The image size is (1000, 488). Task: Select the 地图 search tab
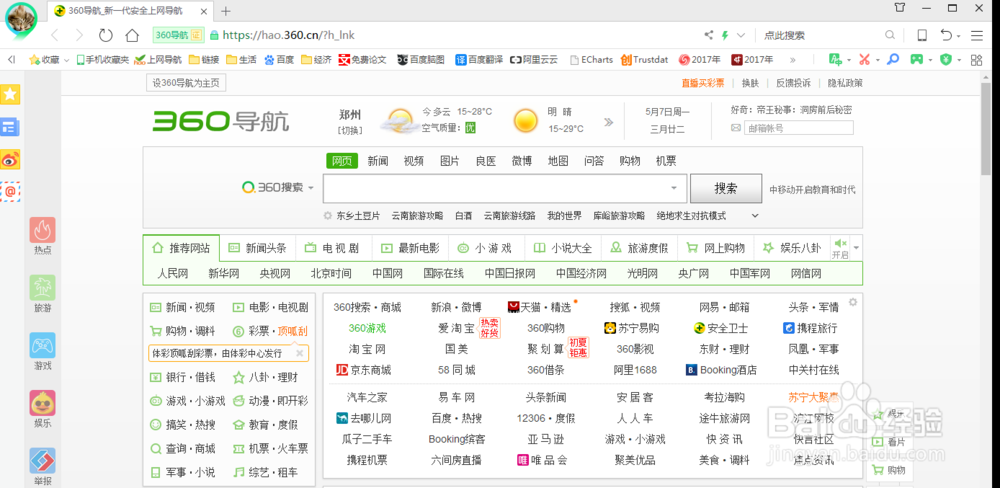click(x=558, y=161)
